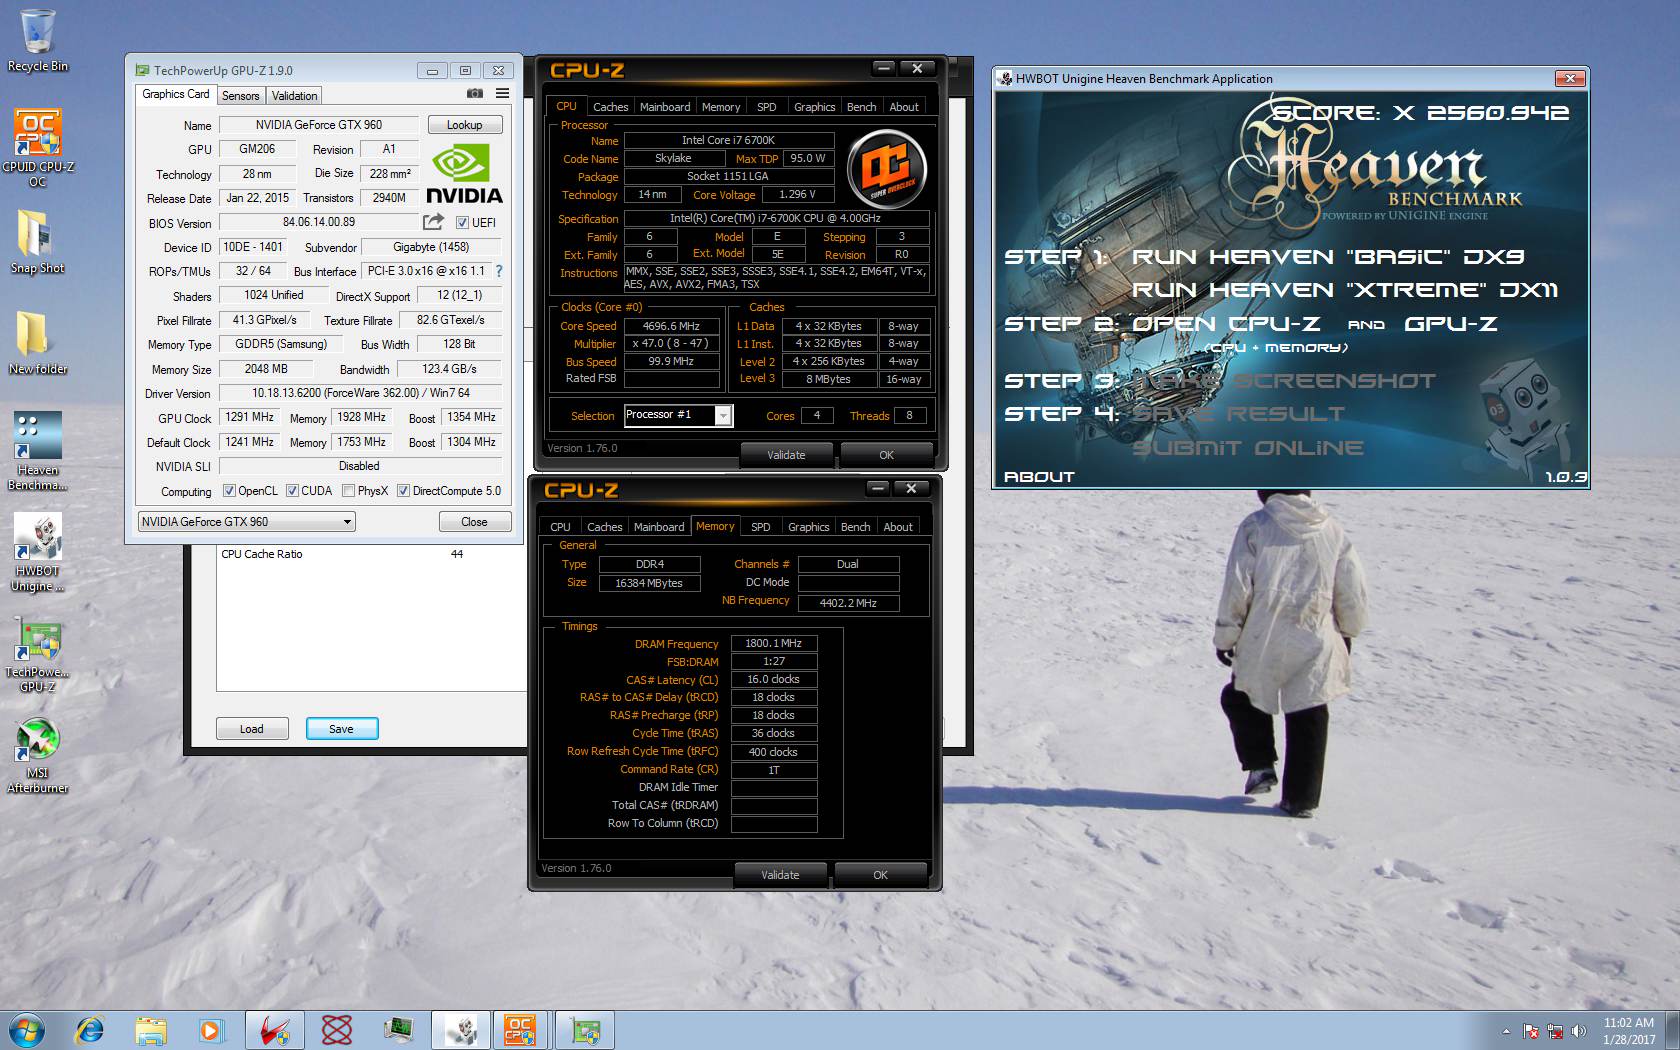Click the Bus Interface question mark help
Screen dimensions: 1680x1050
pyautogui.click(x=499, y=271)
